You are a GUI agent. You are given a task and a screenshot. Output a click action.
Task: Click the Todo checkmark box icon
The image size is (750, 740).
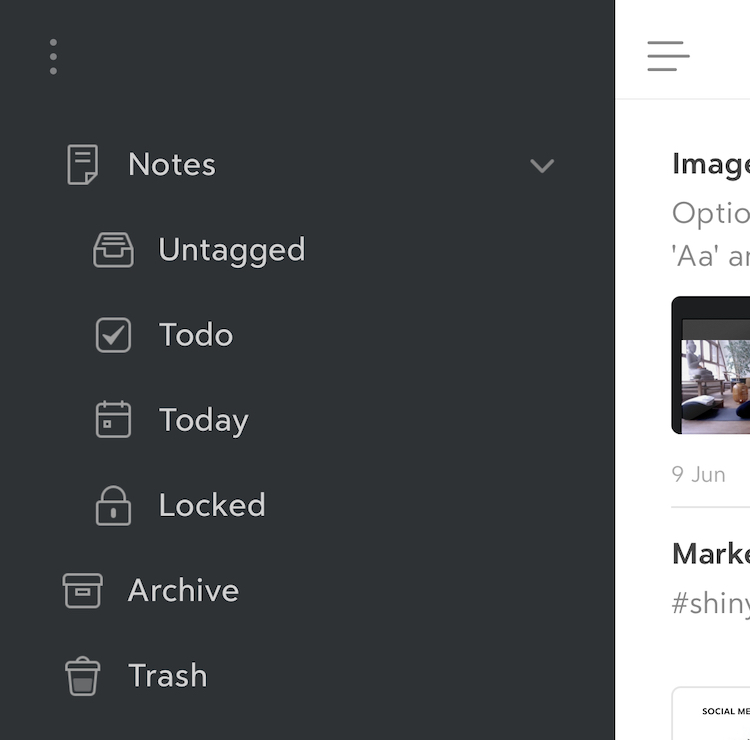click(x=113, y=335)
